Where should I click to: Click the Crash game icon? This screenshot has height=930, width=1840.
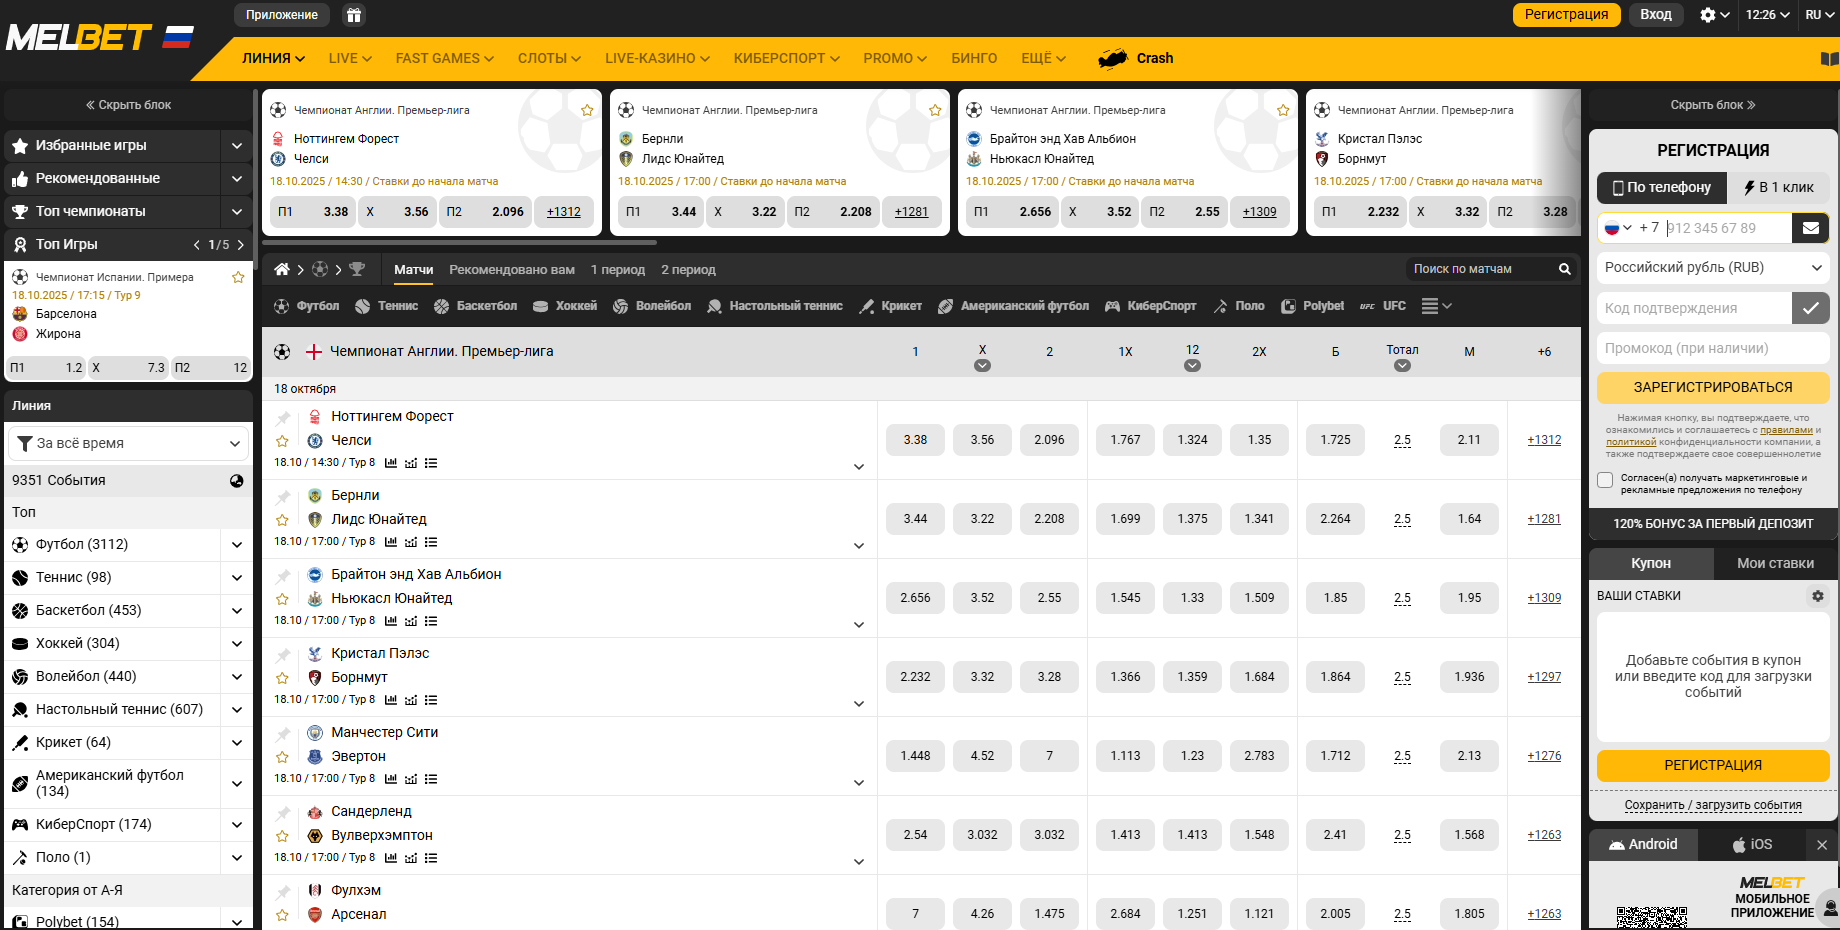[1113, 59]
